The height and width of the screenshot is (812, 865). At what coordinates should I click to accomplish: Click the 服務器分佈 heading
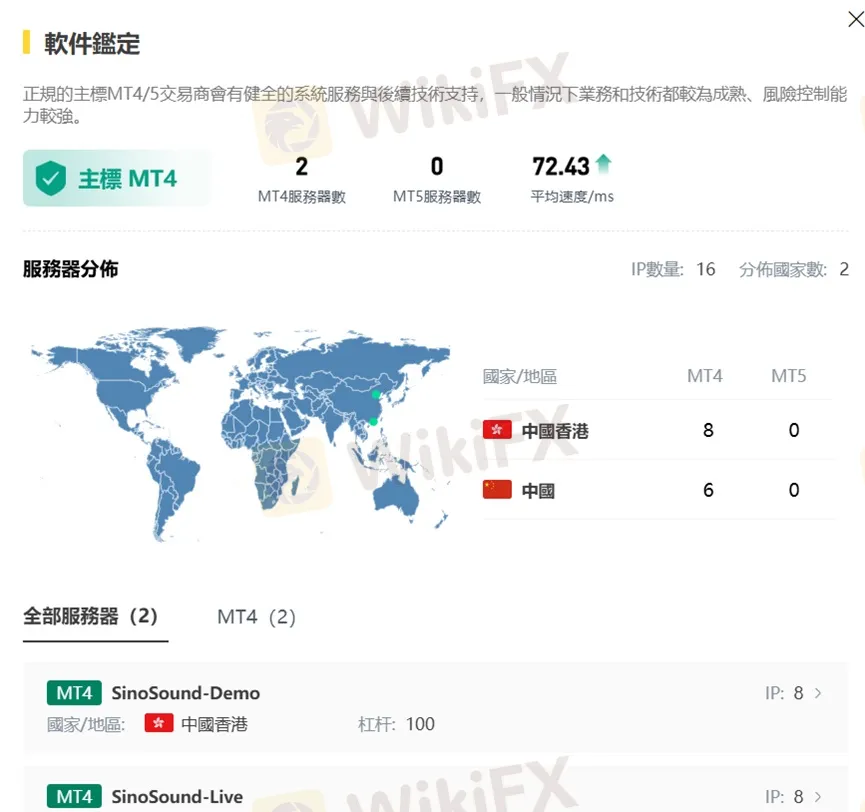[x=71, y=269]
